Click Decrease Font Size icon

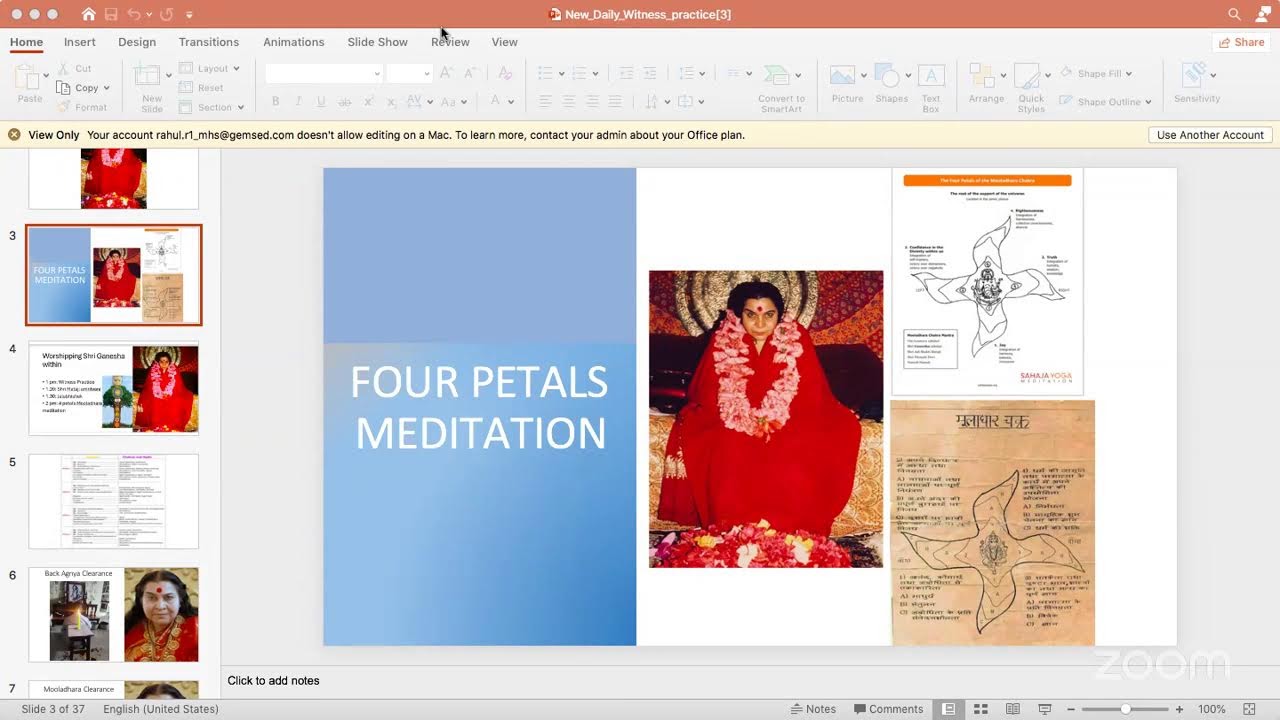tap(470, 73)
